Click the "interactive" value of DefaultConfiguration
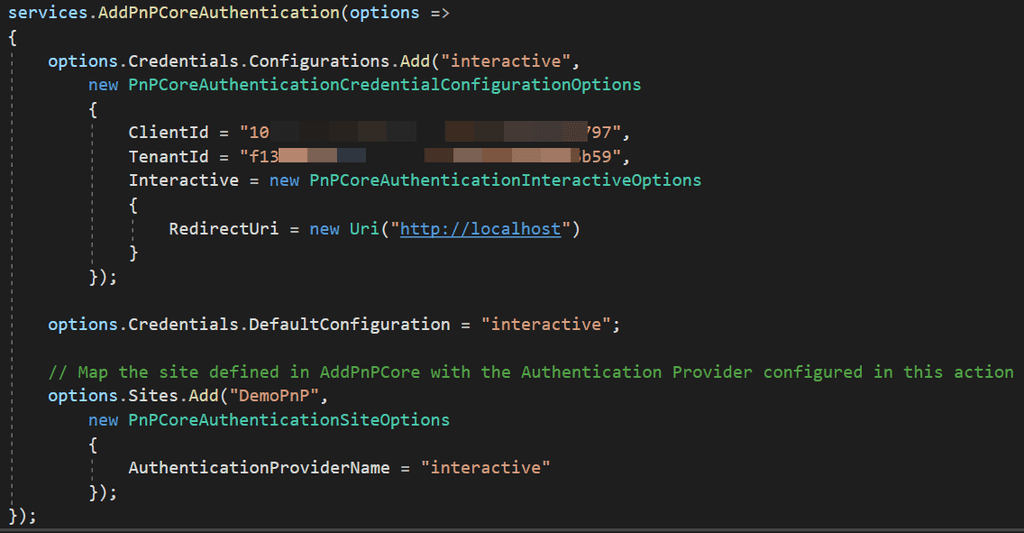This screenshot has height=533, width=1024. click(x=546, y=325)
